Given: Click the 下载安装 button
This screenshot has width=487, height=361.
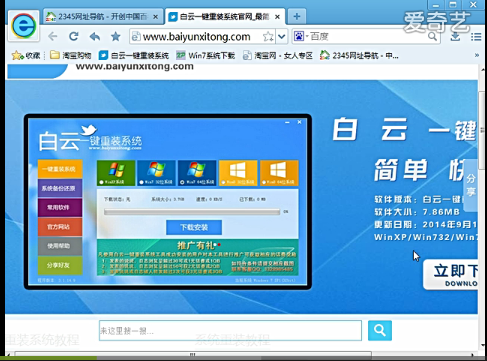Looking at the screenshot, I should click(x=194, y=227).
